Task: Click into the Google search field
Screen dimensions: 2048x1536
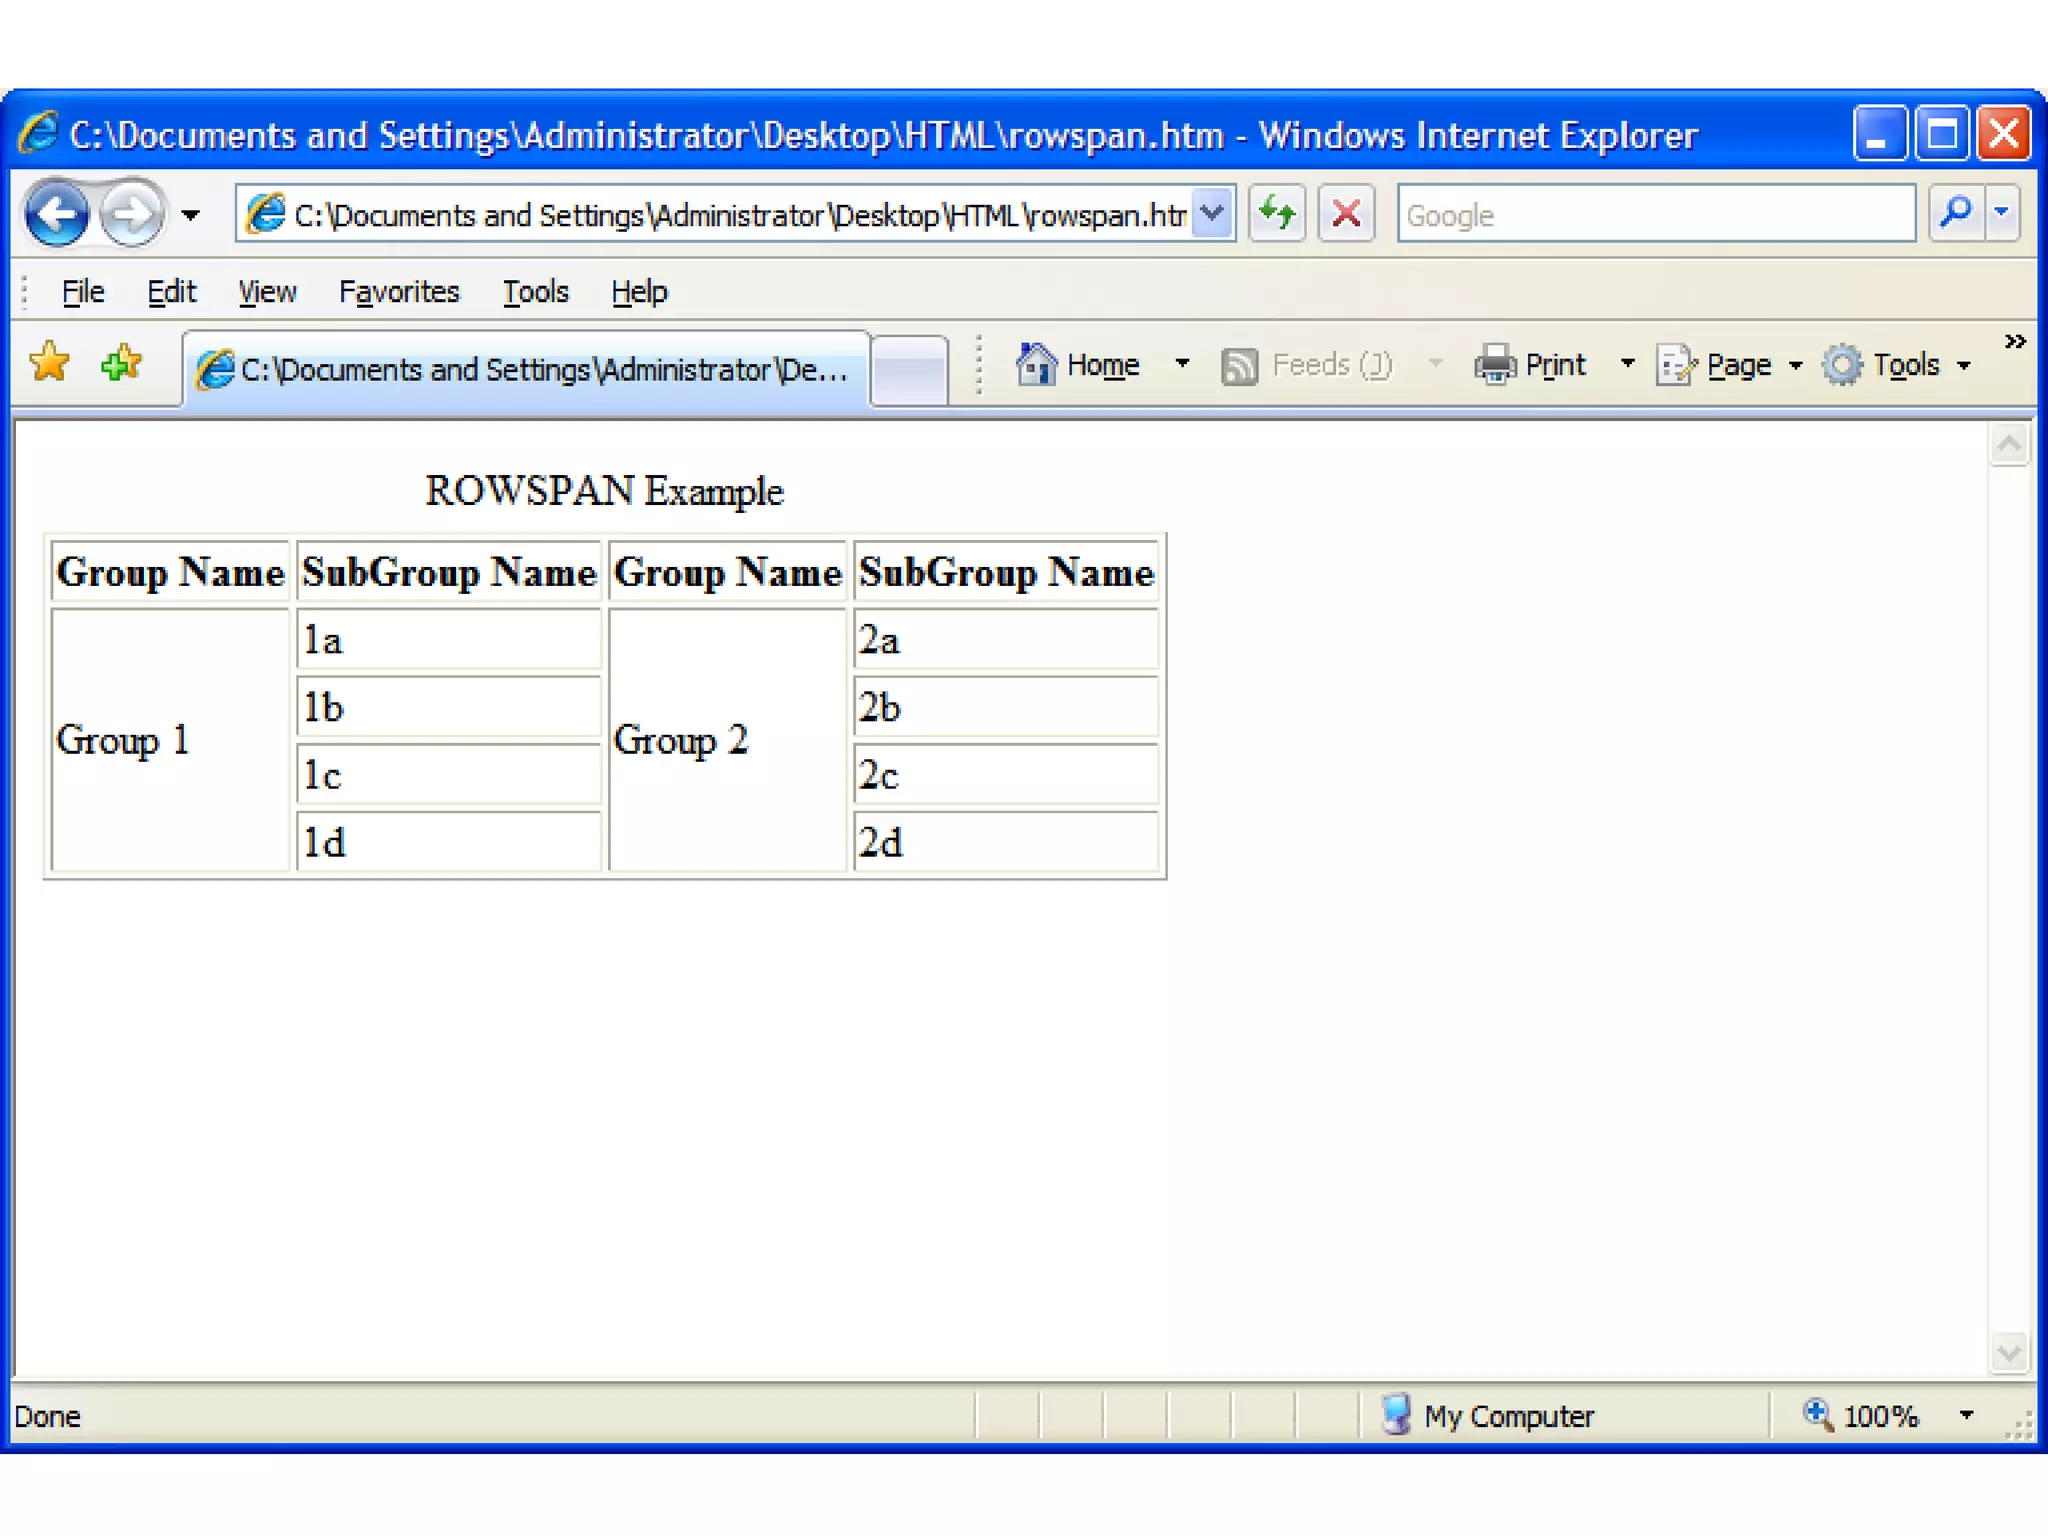Action: [x=1655, y=214]
